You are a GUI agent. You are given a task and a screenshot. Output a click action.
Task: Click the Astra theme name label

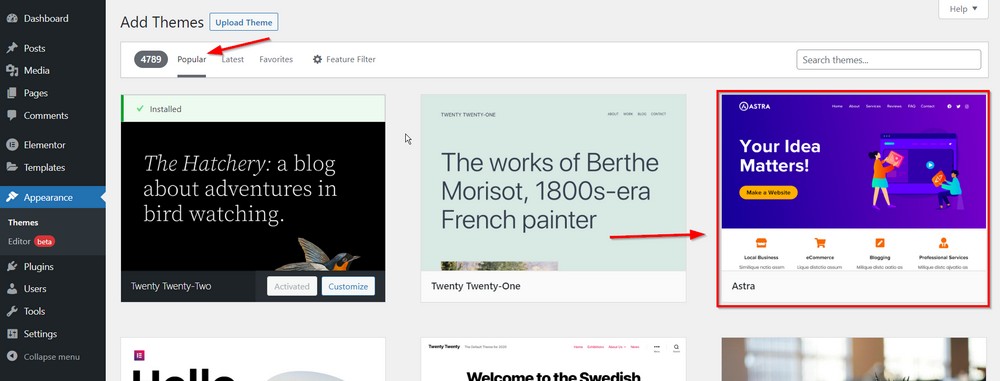tap(744, 286)
